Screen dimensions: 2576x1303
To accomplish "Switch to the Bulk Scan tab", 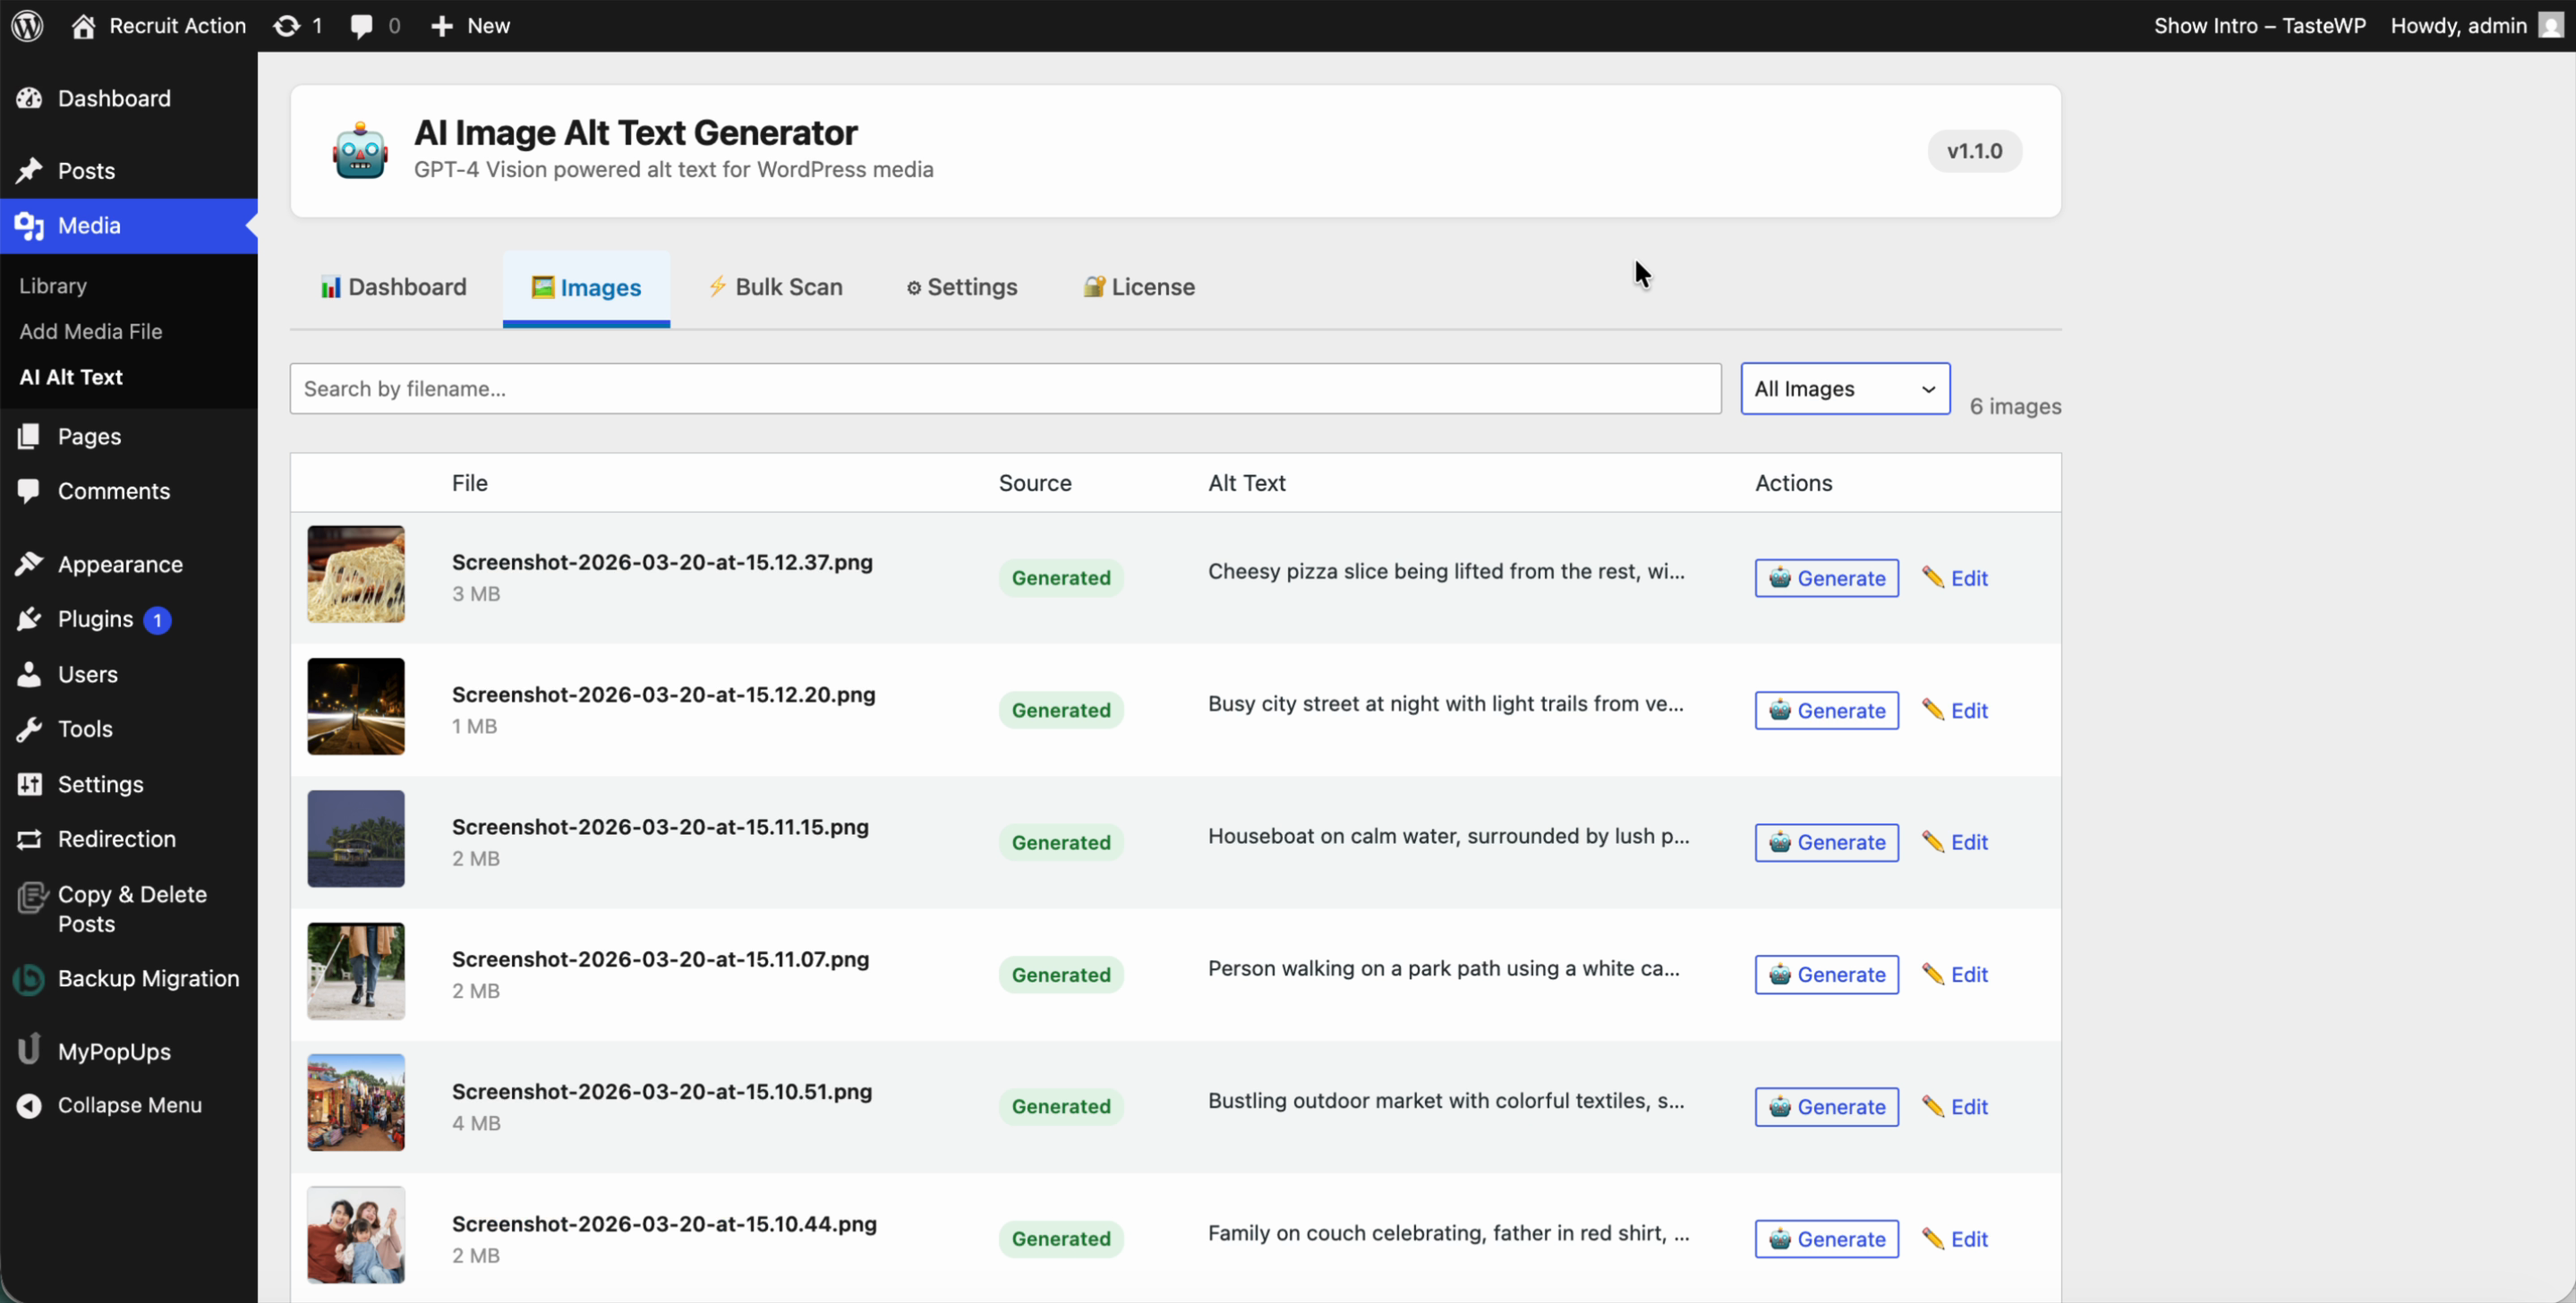I will coord(775,288).
